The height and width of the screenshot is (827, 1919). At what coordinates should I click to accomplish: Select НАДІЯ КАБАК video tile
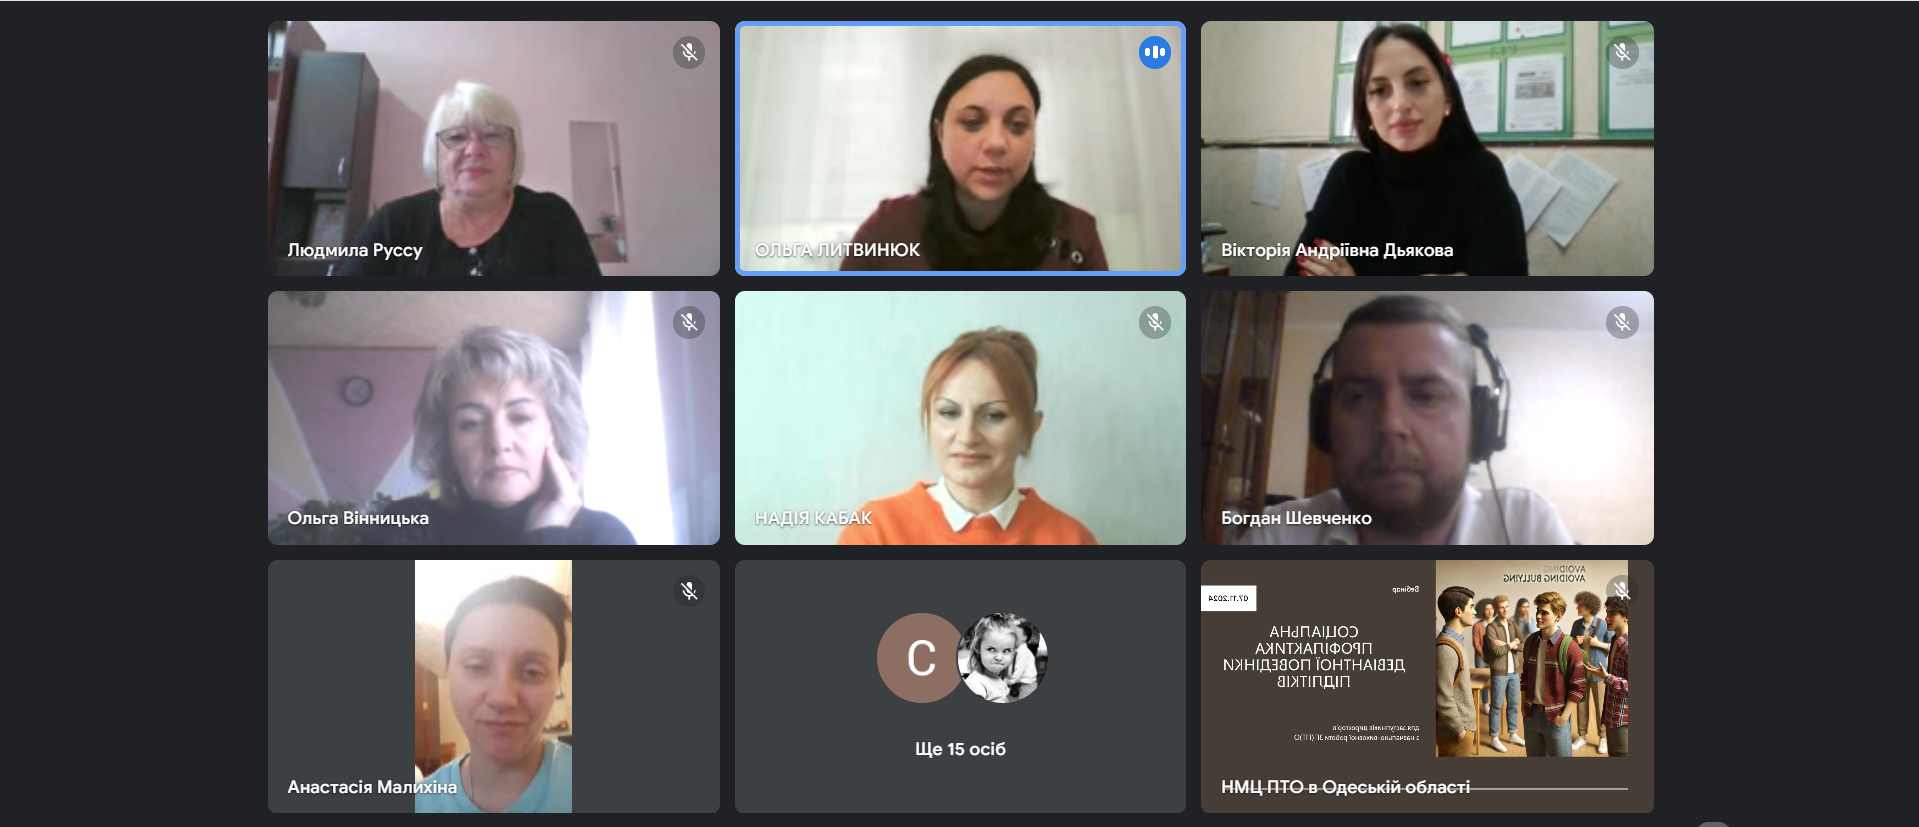pyautogui.click(x=960, y=418)
